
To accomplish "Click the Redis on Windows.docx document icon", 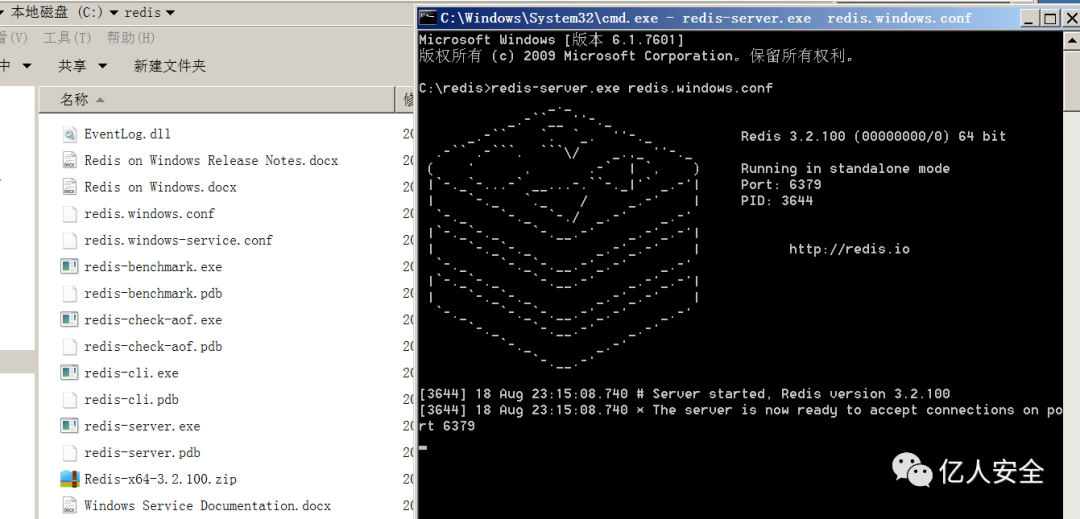I will [69, 187].
